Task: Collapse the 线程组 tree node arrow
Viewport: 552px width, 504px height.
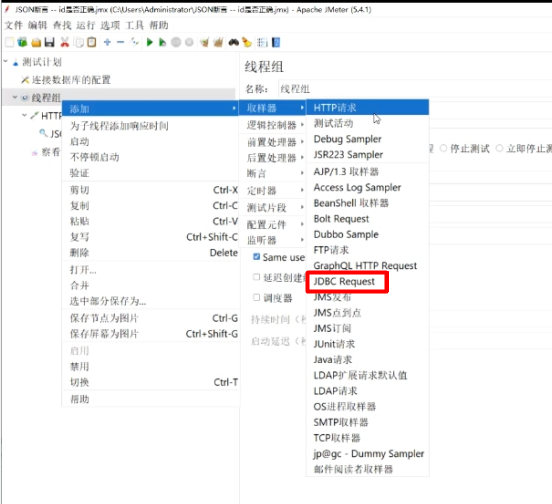Action: click(15, 96)
